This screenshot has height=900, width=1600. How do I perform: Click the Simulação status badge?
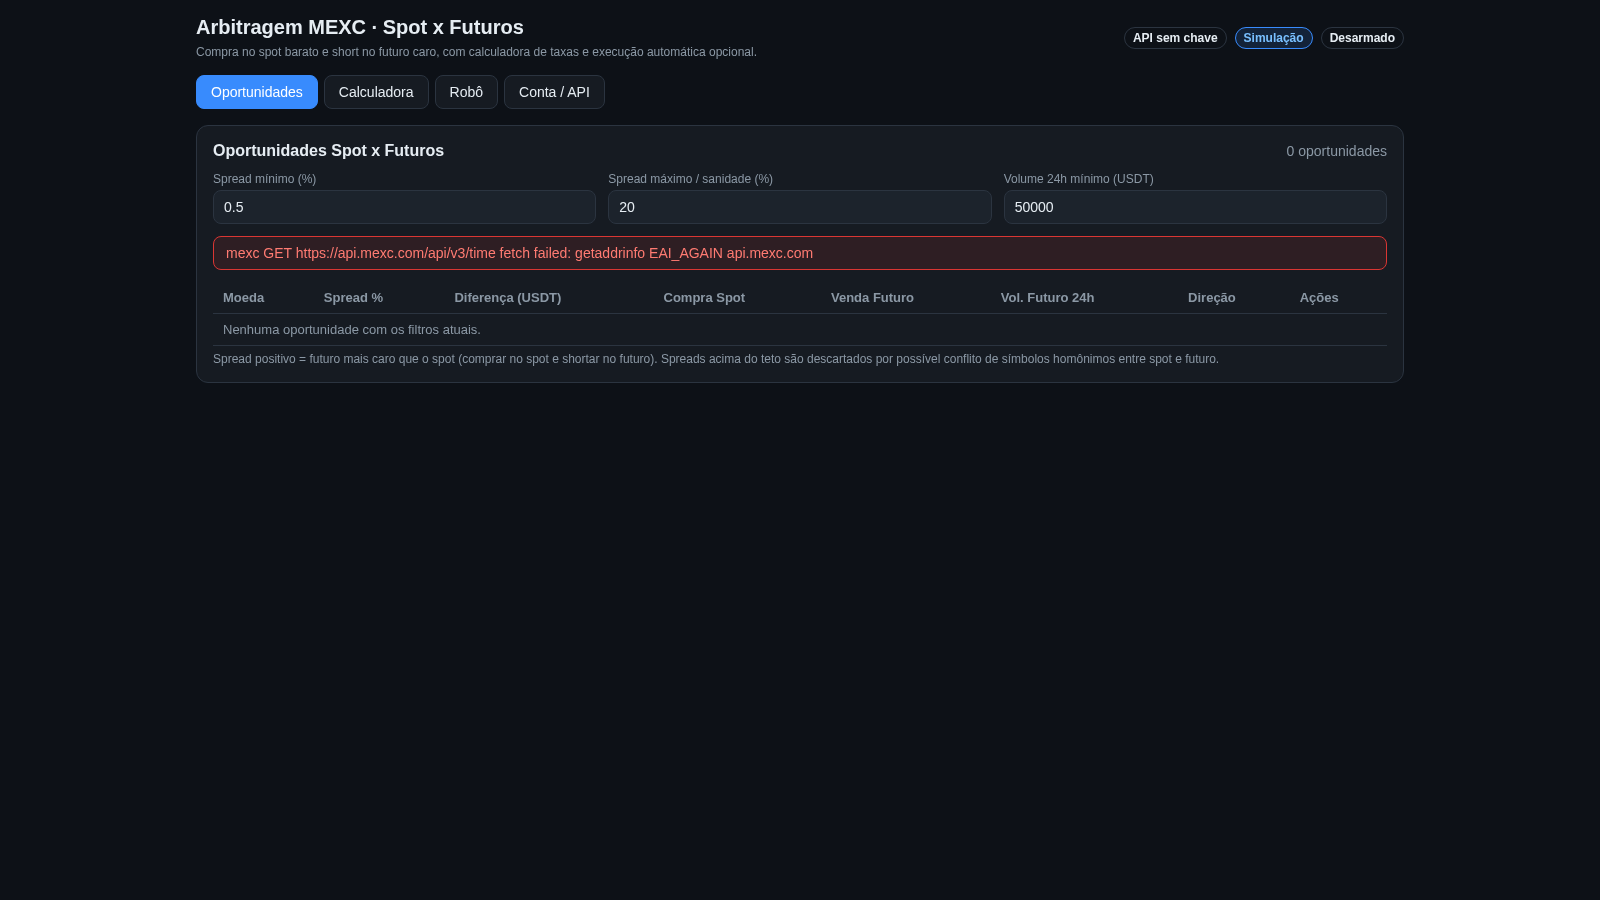coord(1273,38)
